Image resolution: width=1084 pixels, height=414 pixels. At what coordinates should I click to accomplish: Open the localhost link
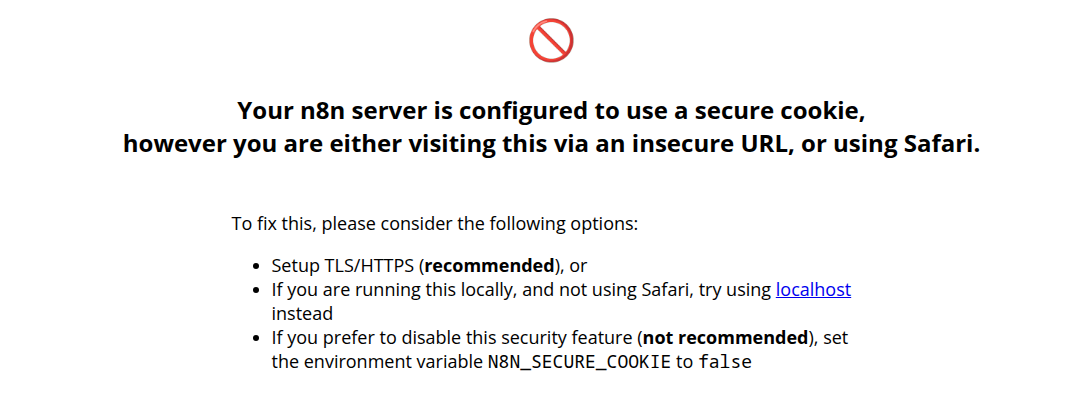point(813,290)
